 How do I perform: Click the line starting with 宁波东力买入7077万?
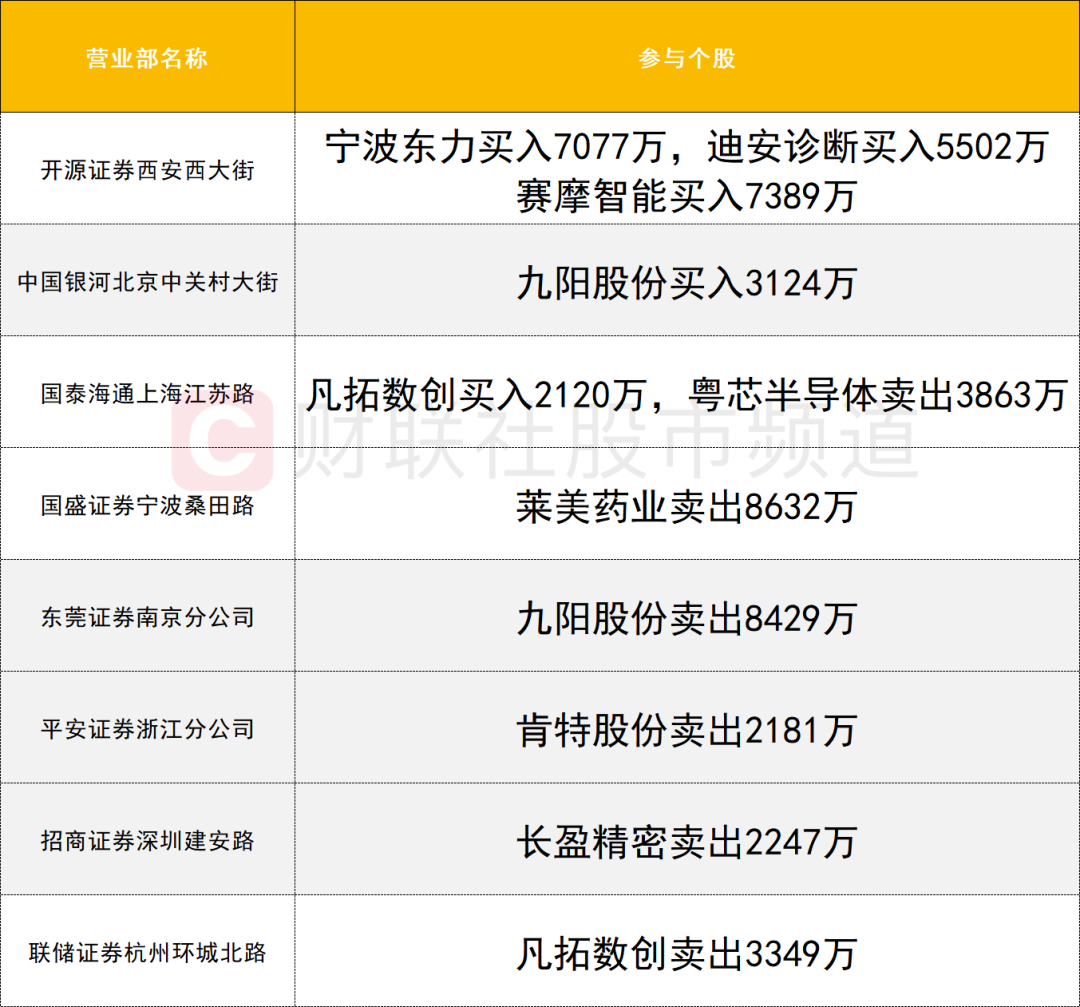click(687, 147)
